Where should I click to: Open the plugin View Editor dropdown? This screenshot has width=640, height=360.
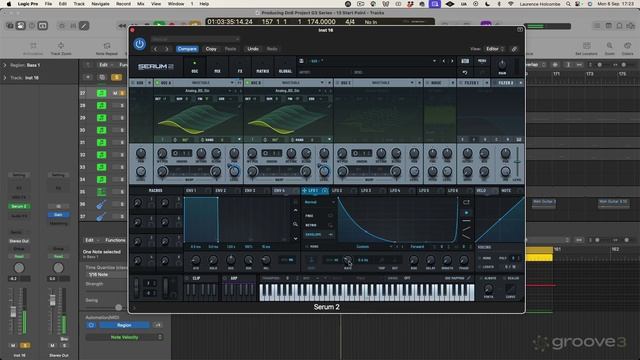[495, 49]
